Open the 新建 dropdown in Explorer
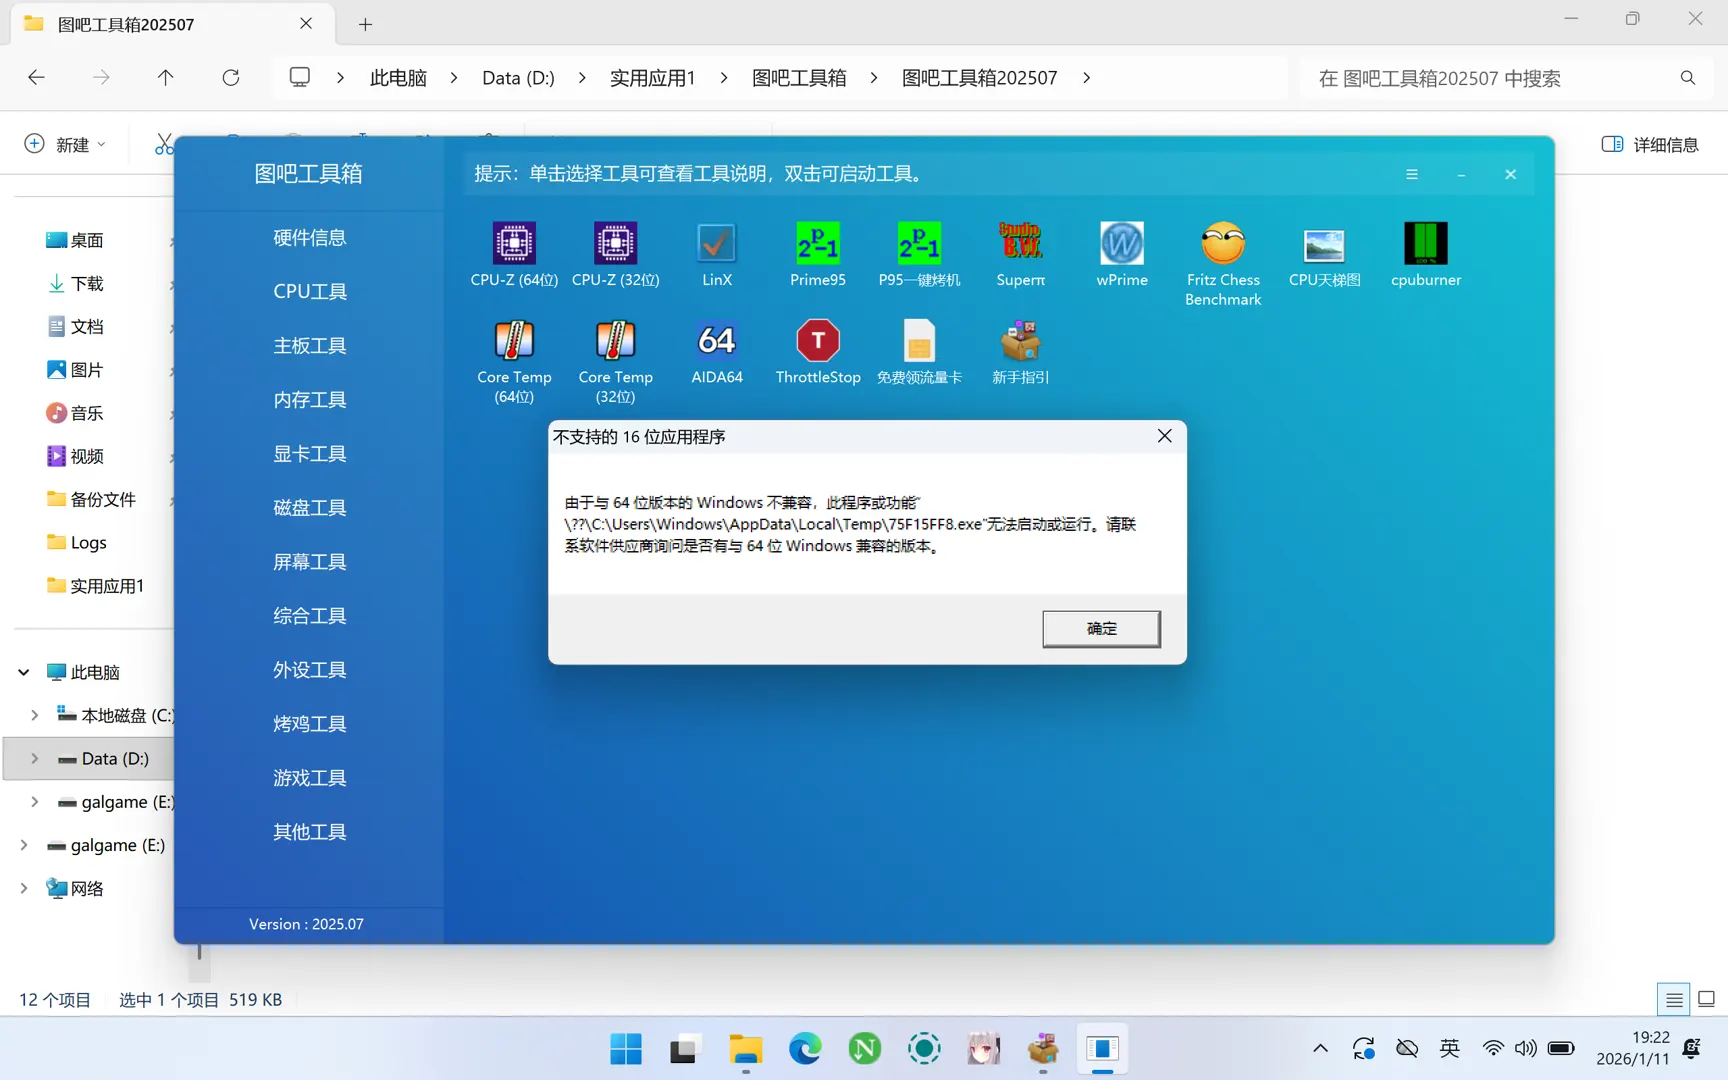The height and width of the screenshot is (1080, 1728). (65, 145)
